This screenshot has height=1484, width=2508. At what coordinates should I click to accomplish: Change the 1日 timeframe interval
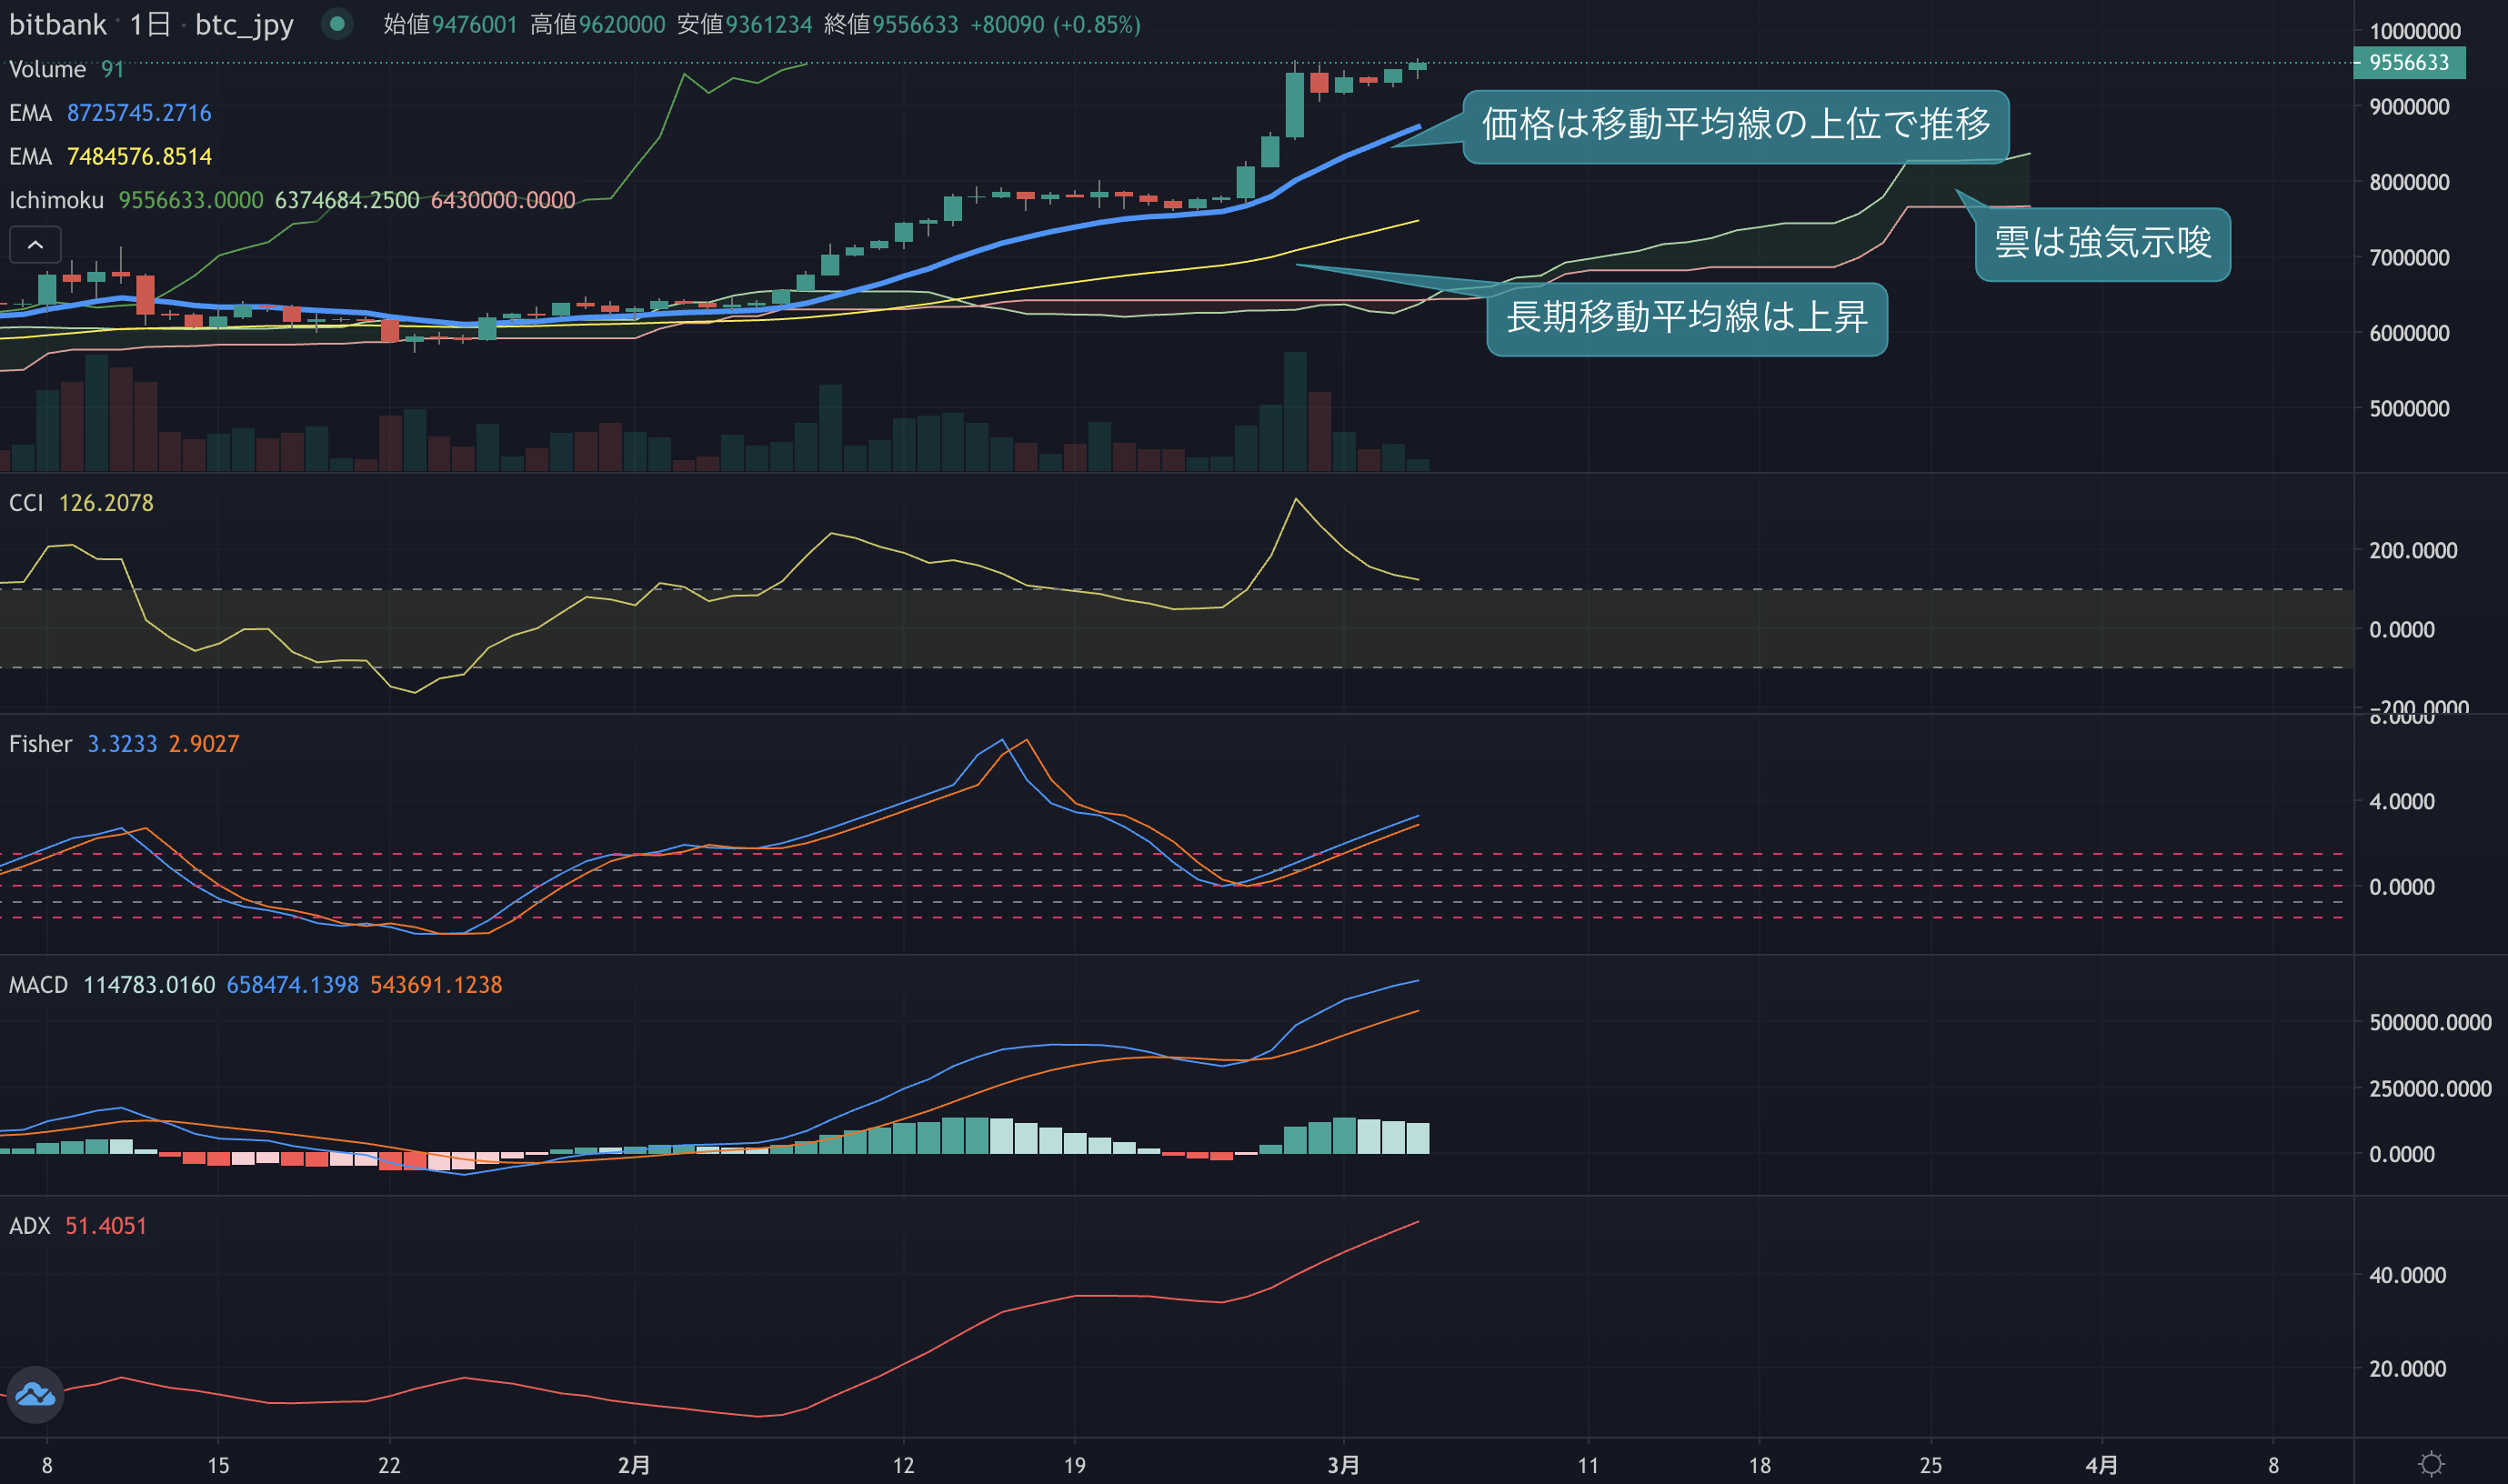click(150, 24)
